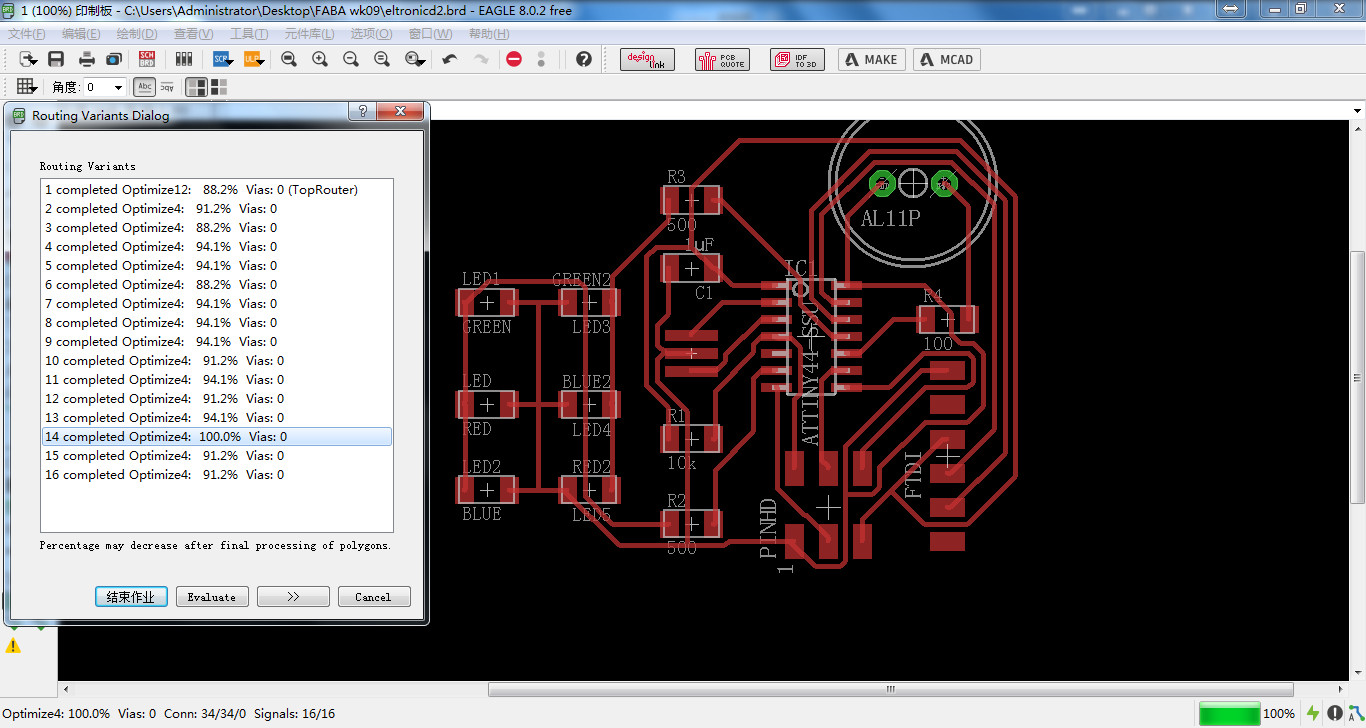Viewport: 1366px width, 728px height.
Task: Save the board with the floppy icon
Action: [x=56, y=59]
